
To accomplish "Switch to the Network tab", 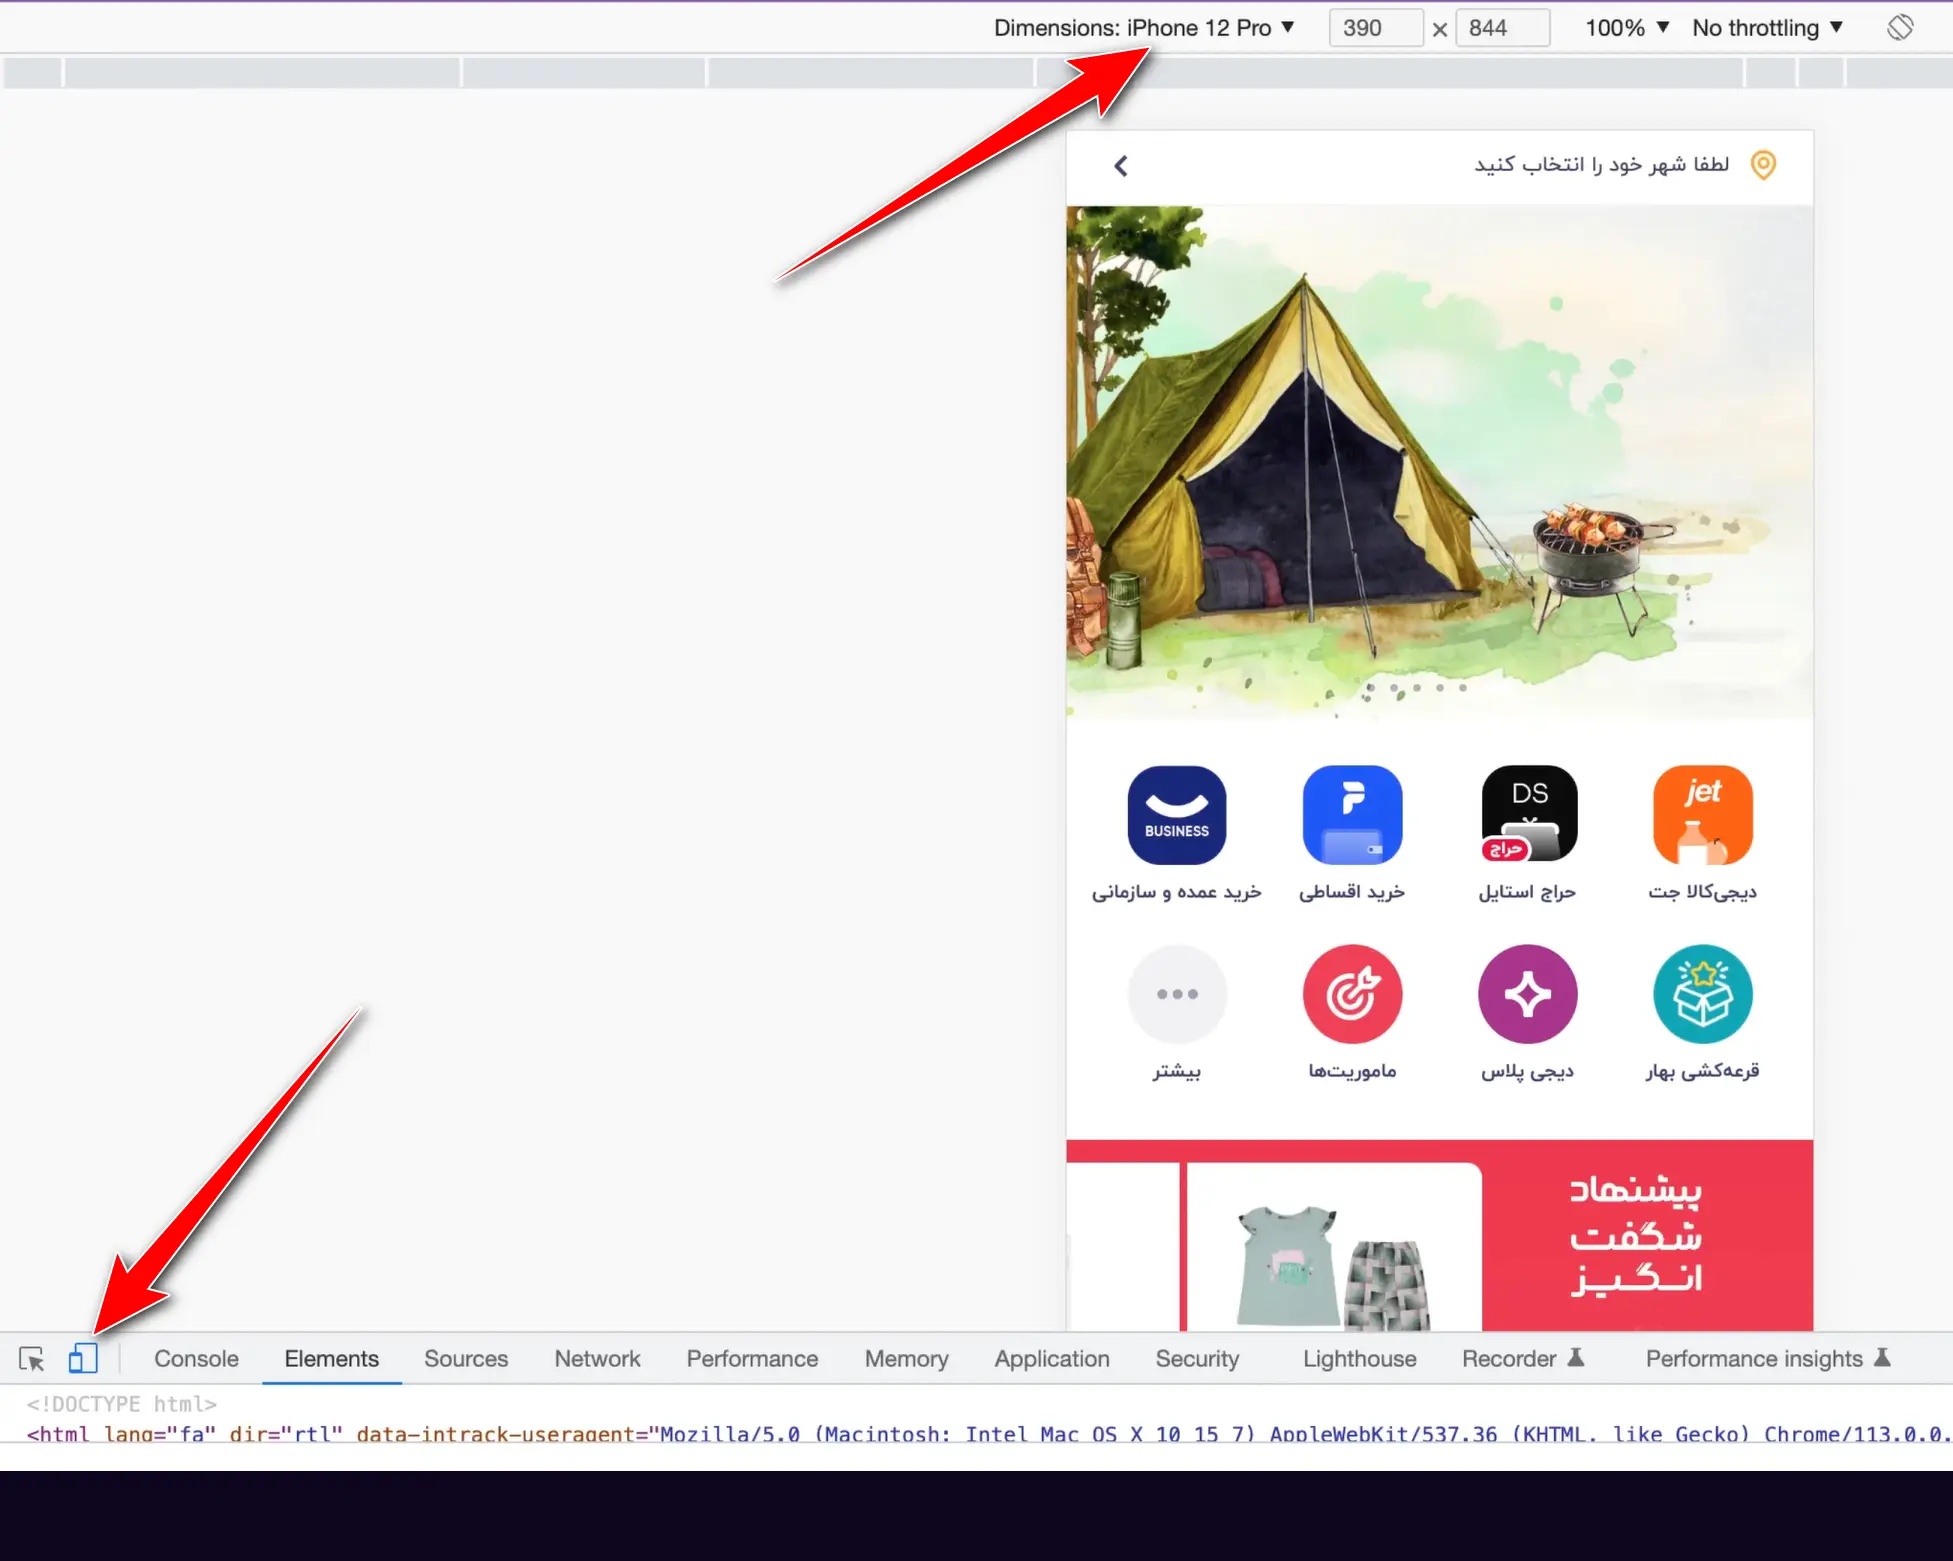I will [x=597, y=1358].
